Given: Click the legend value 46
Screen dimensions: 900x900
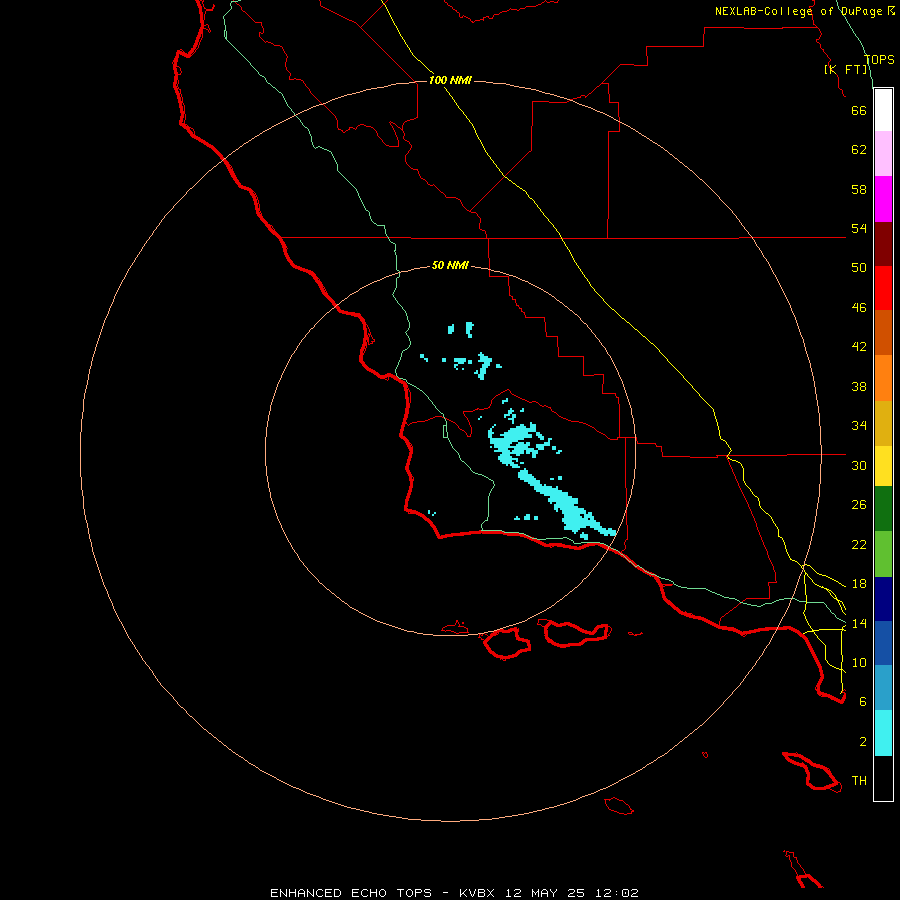Looking at the screenshot, I should coord(859,308).
